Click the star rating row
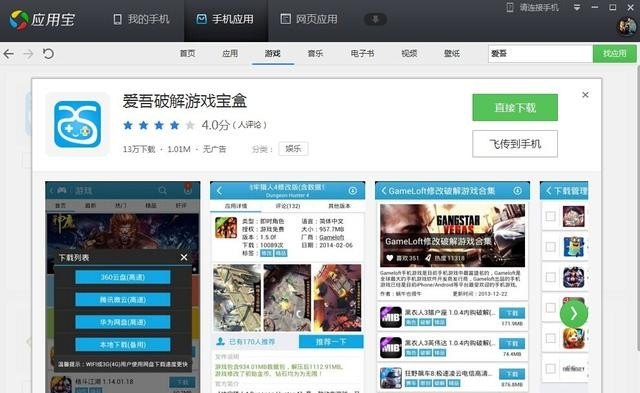640x393 pixels. pyautogui.click(x=159, y=125)
